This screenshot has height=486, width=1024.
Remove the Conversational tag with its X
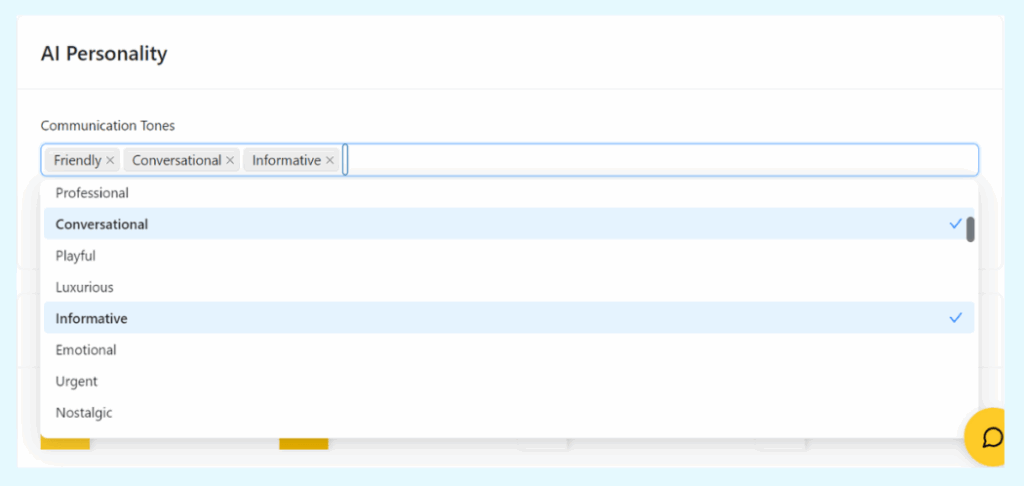point(230,160)
